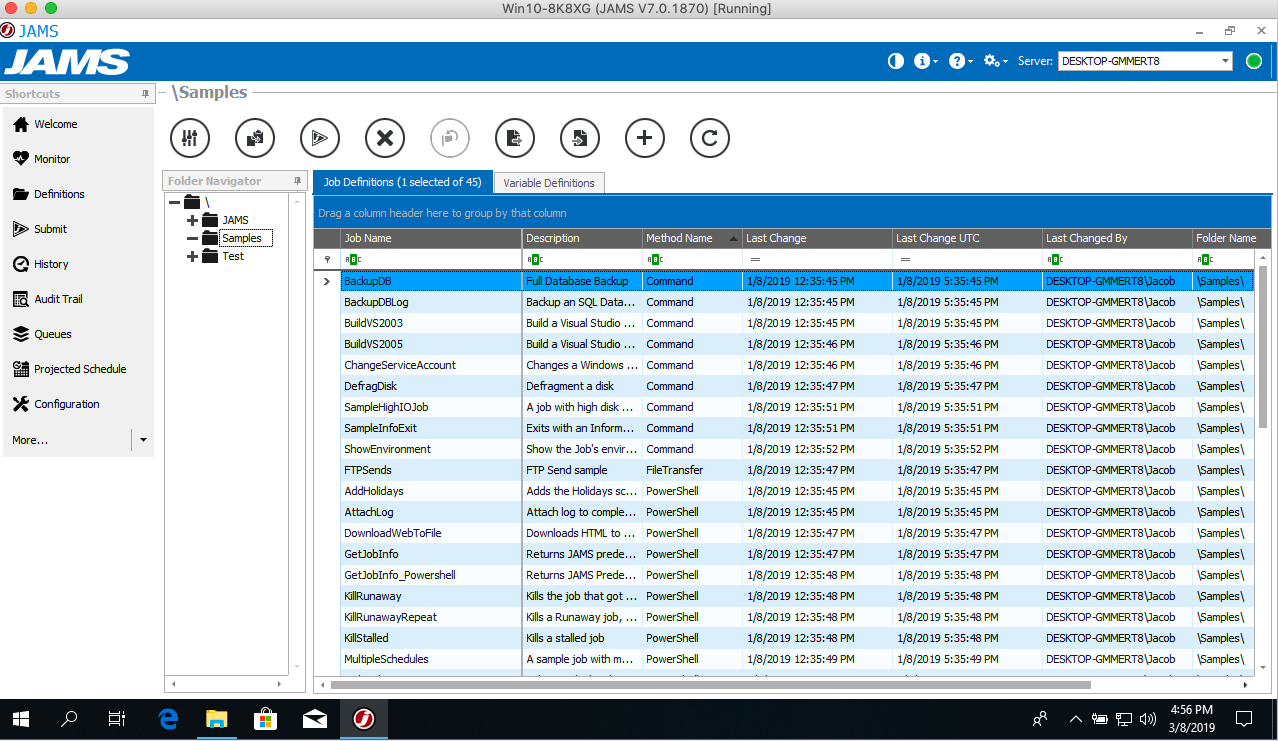Open Task View on taskbar
The width and height of the screenshot is (1278, 741).
coord(117,718)
